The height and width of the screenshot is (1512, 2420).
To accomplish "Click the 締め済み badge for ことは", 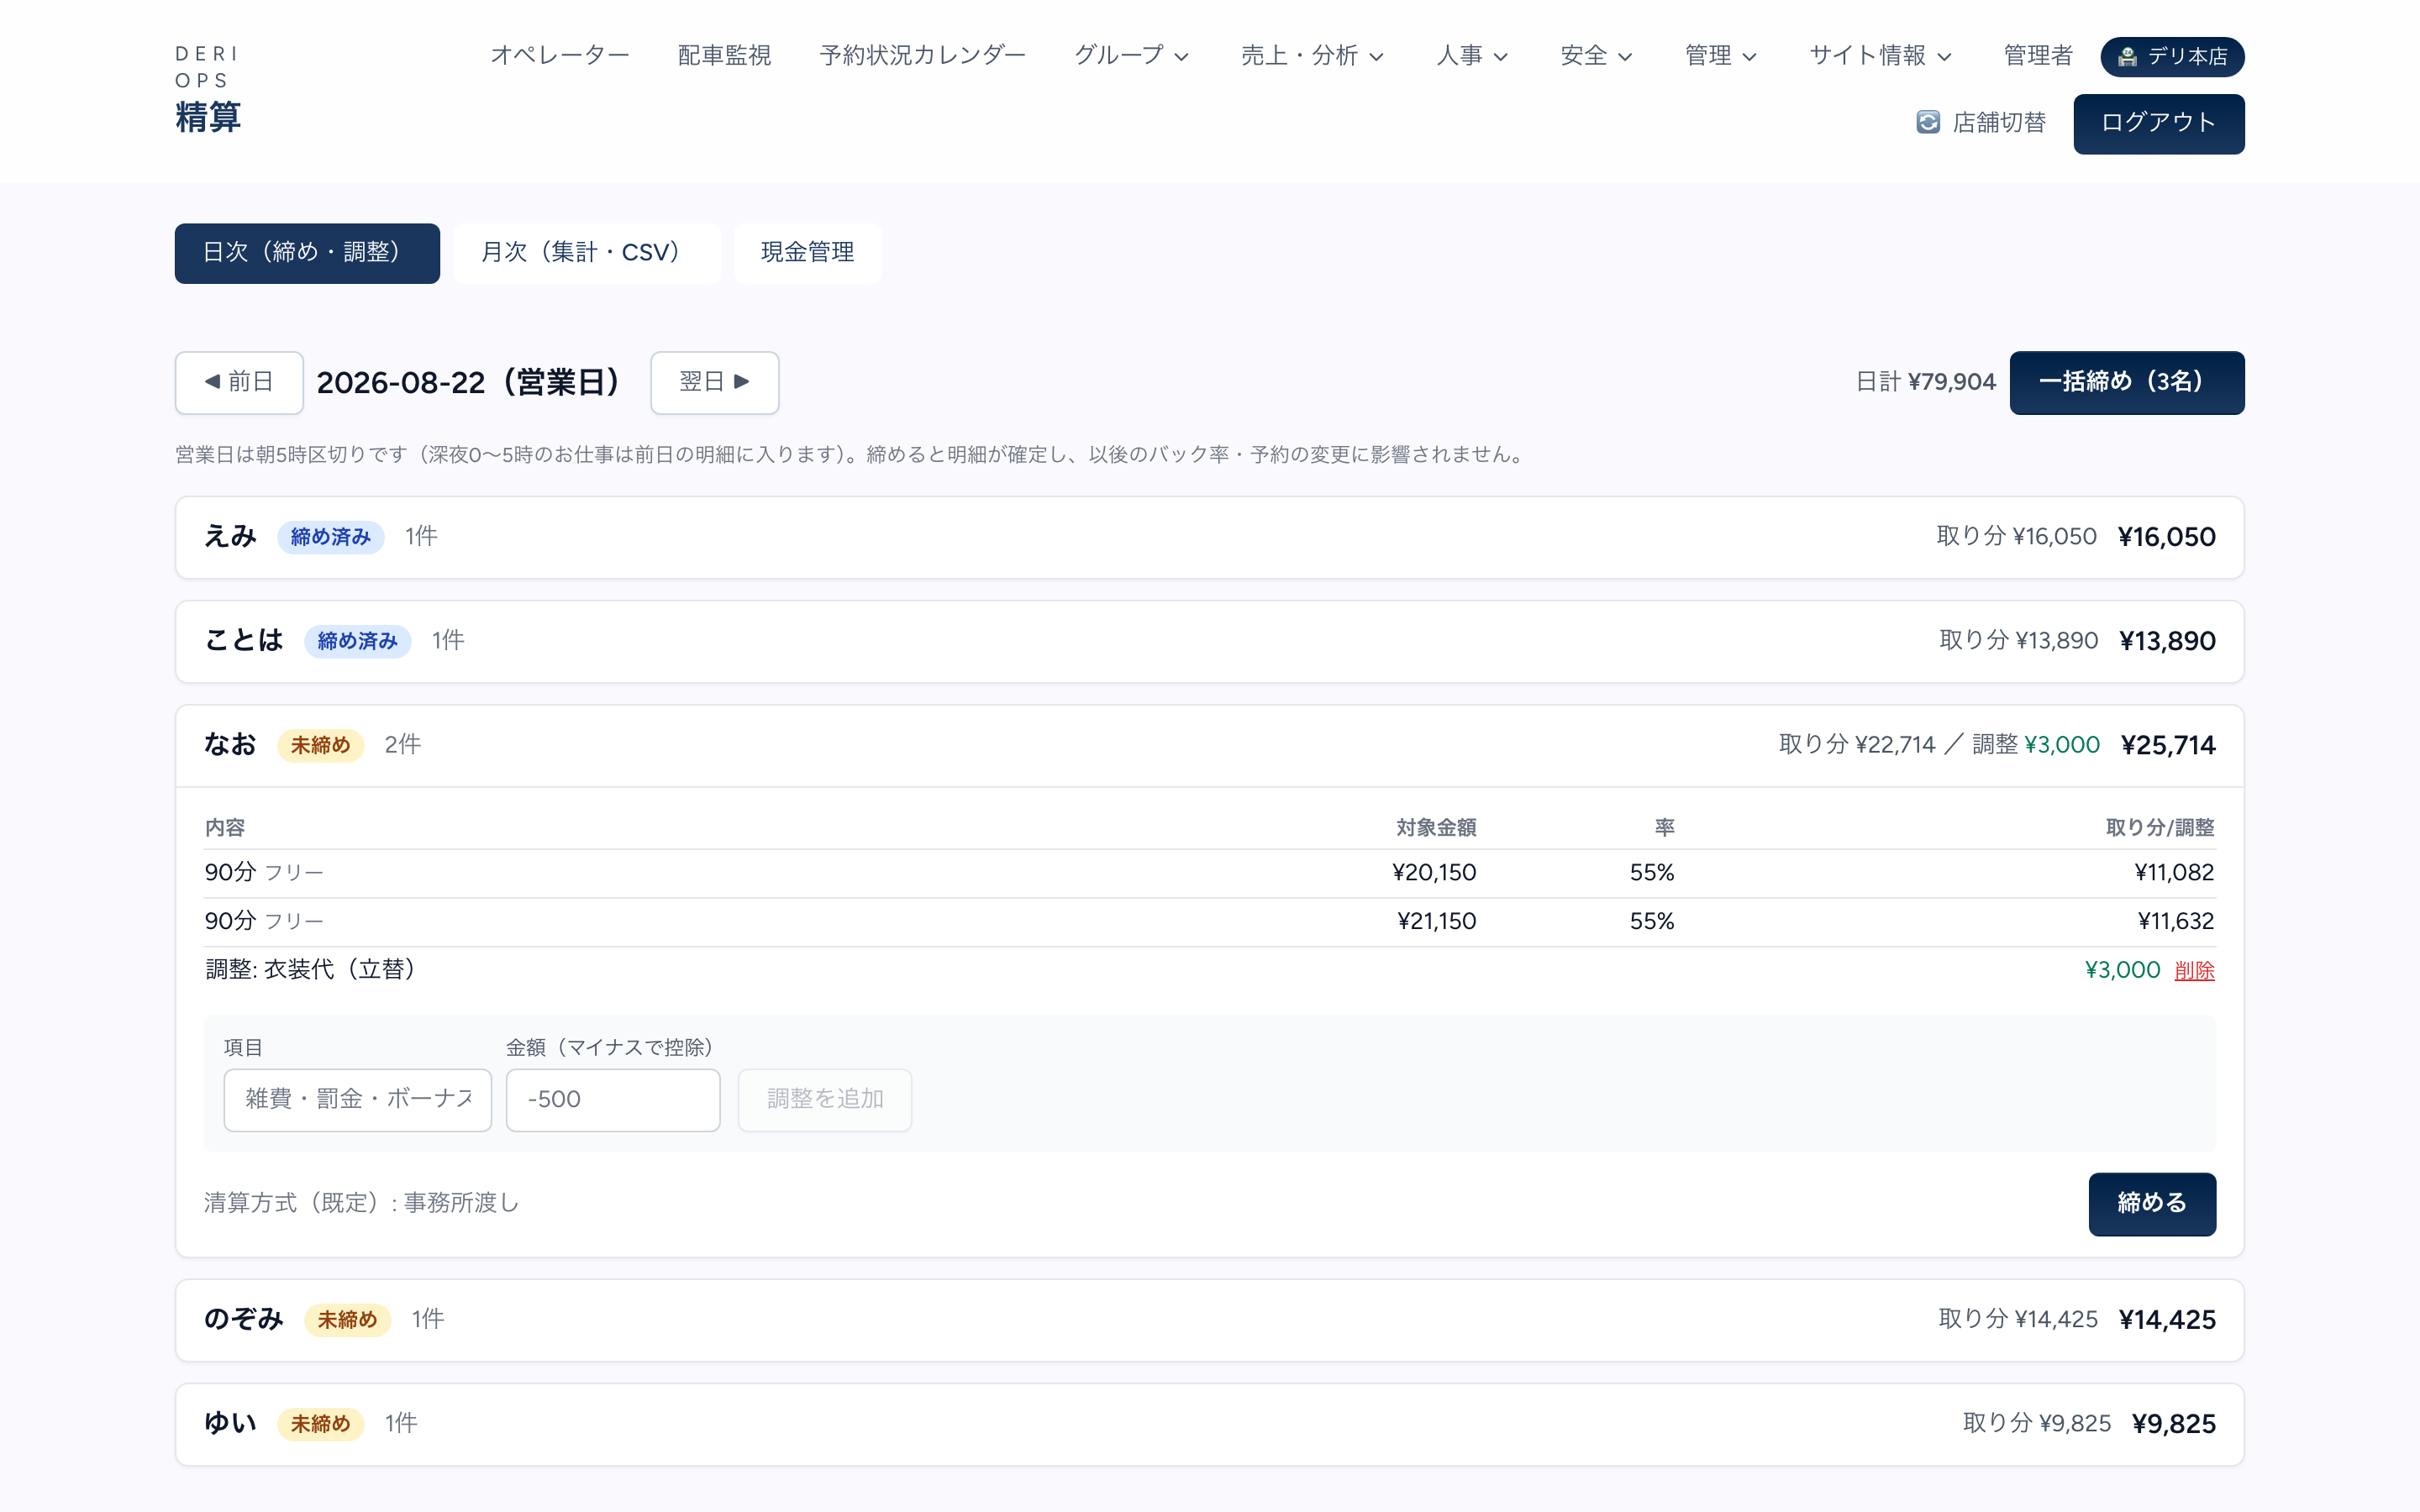I will point(357,641).
